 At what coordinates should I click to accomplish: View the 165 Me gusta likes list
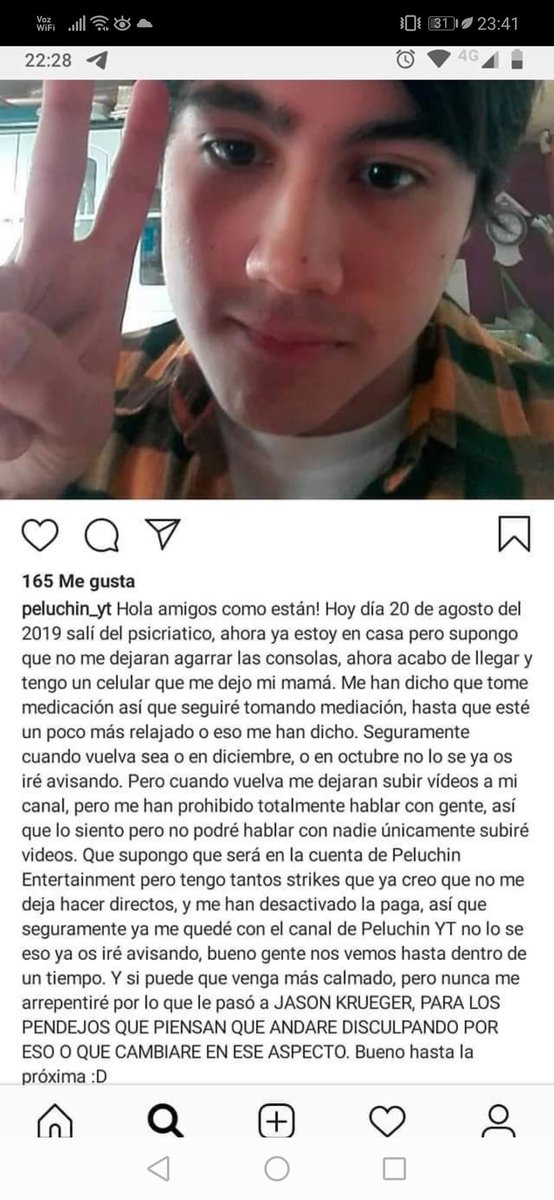78,581
